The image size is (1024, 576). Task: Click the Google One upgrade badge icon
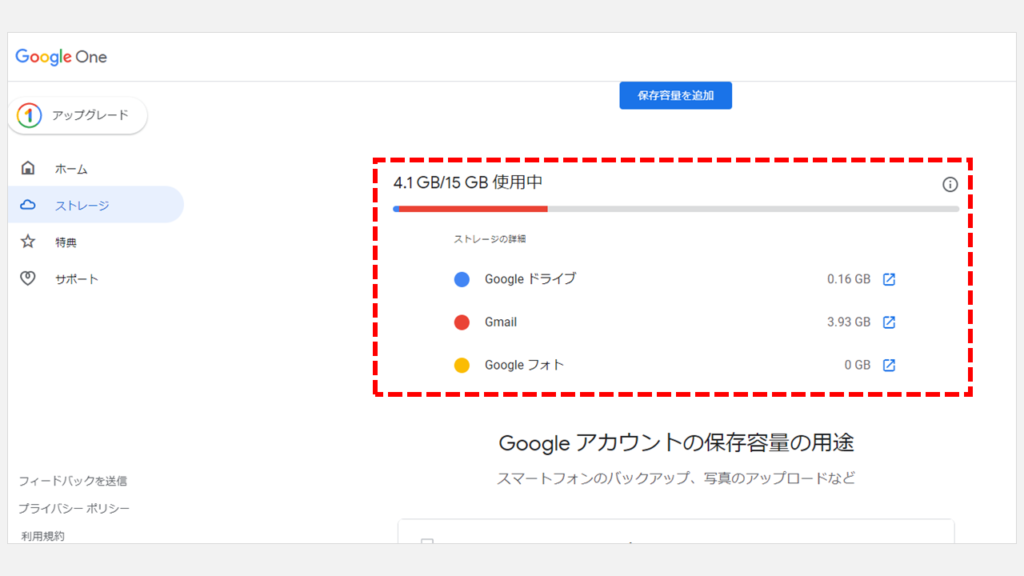29,116
